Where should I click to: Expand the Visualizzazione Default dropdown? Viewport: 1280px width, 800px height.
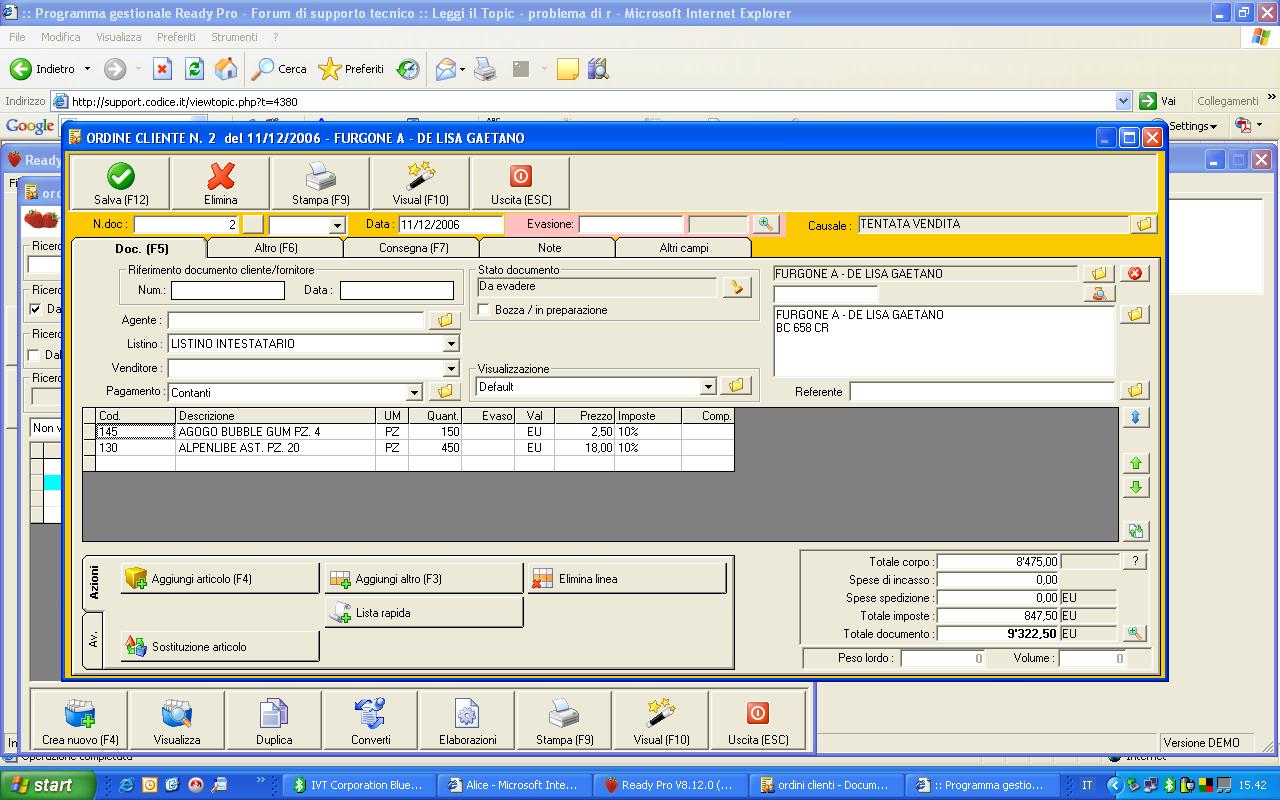[708, 387]
